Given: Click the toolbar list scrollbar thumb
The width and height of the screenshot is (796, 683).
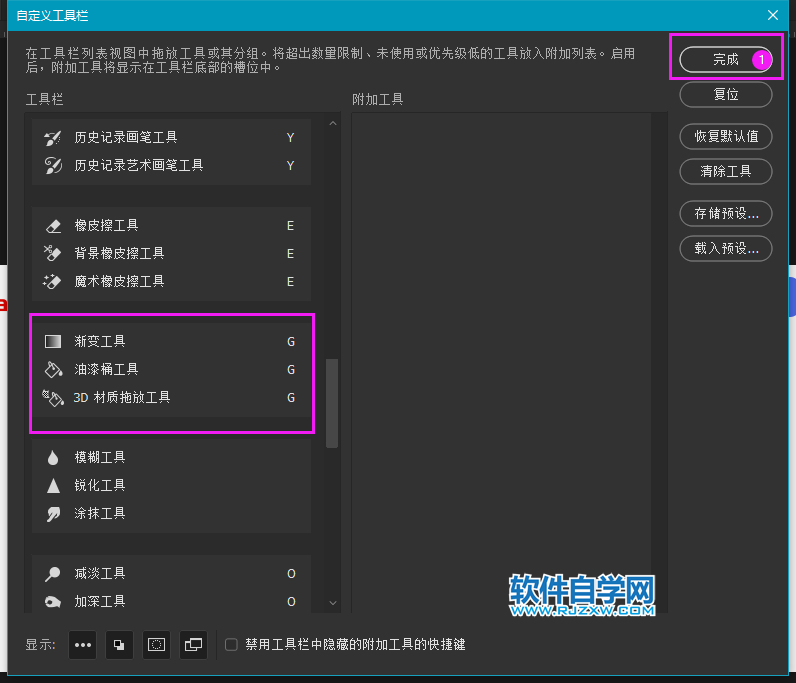Looking at the screenshot, I should pos(332,403).
